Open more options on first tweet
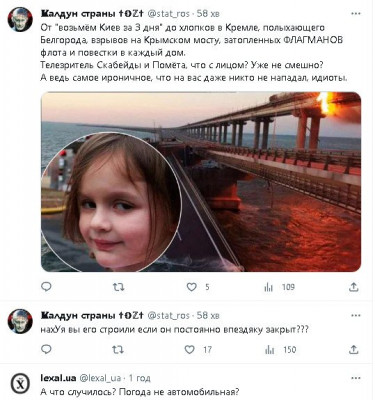 click(x=356, y=14)
